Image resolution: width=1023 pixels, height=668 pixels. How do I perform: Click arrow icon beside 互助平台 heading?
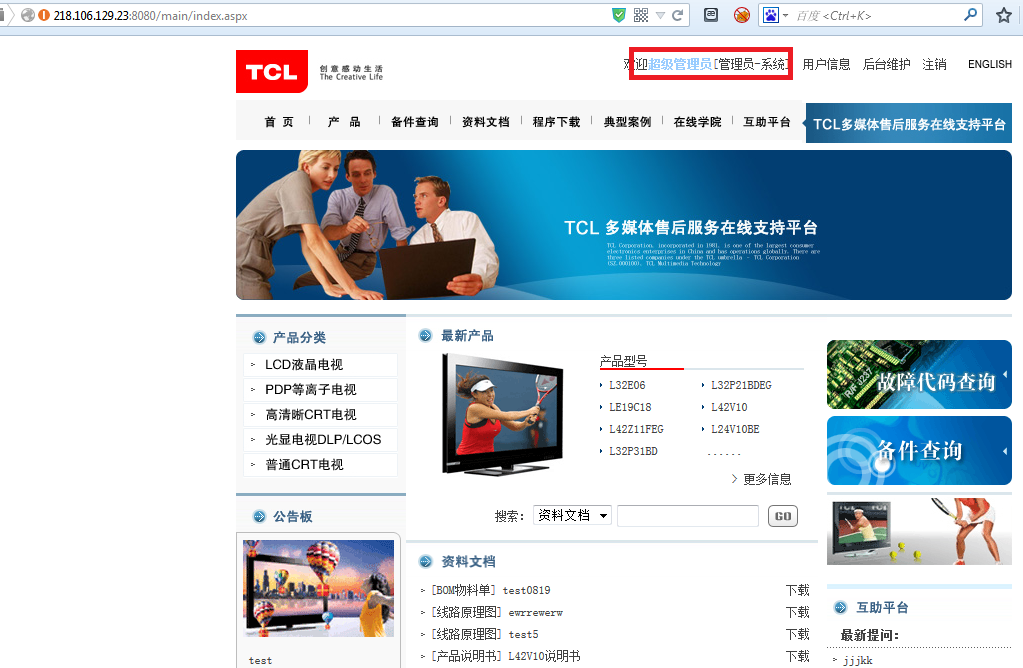point(840,607)
